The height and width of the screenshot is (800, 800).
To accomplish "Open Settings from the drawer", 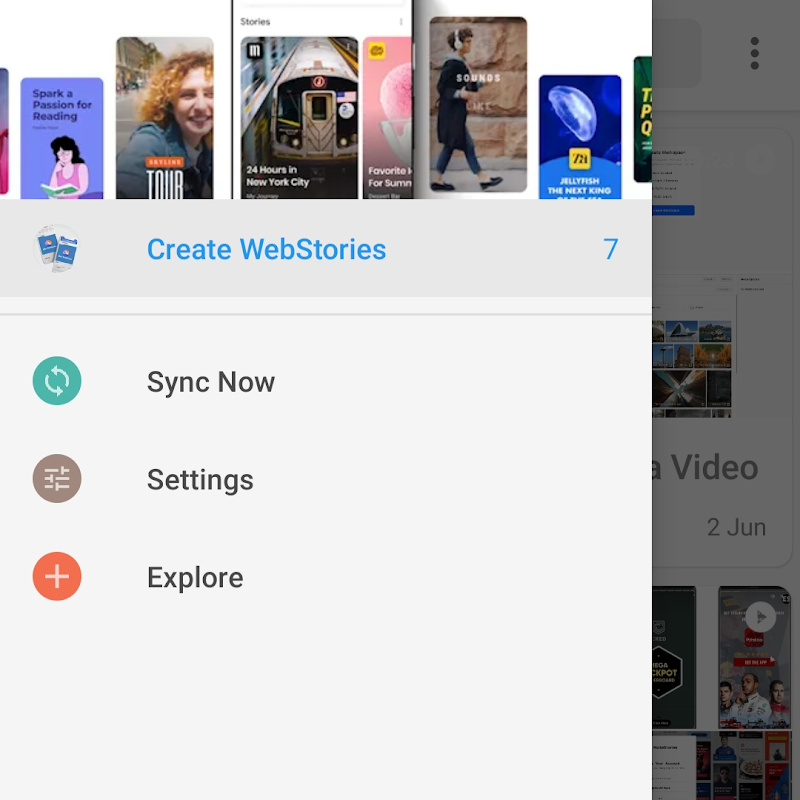I will pos(326,479).
